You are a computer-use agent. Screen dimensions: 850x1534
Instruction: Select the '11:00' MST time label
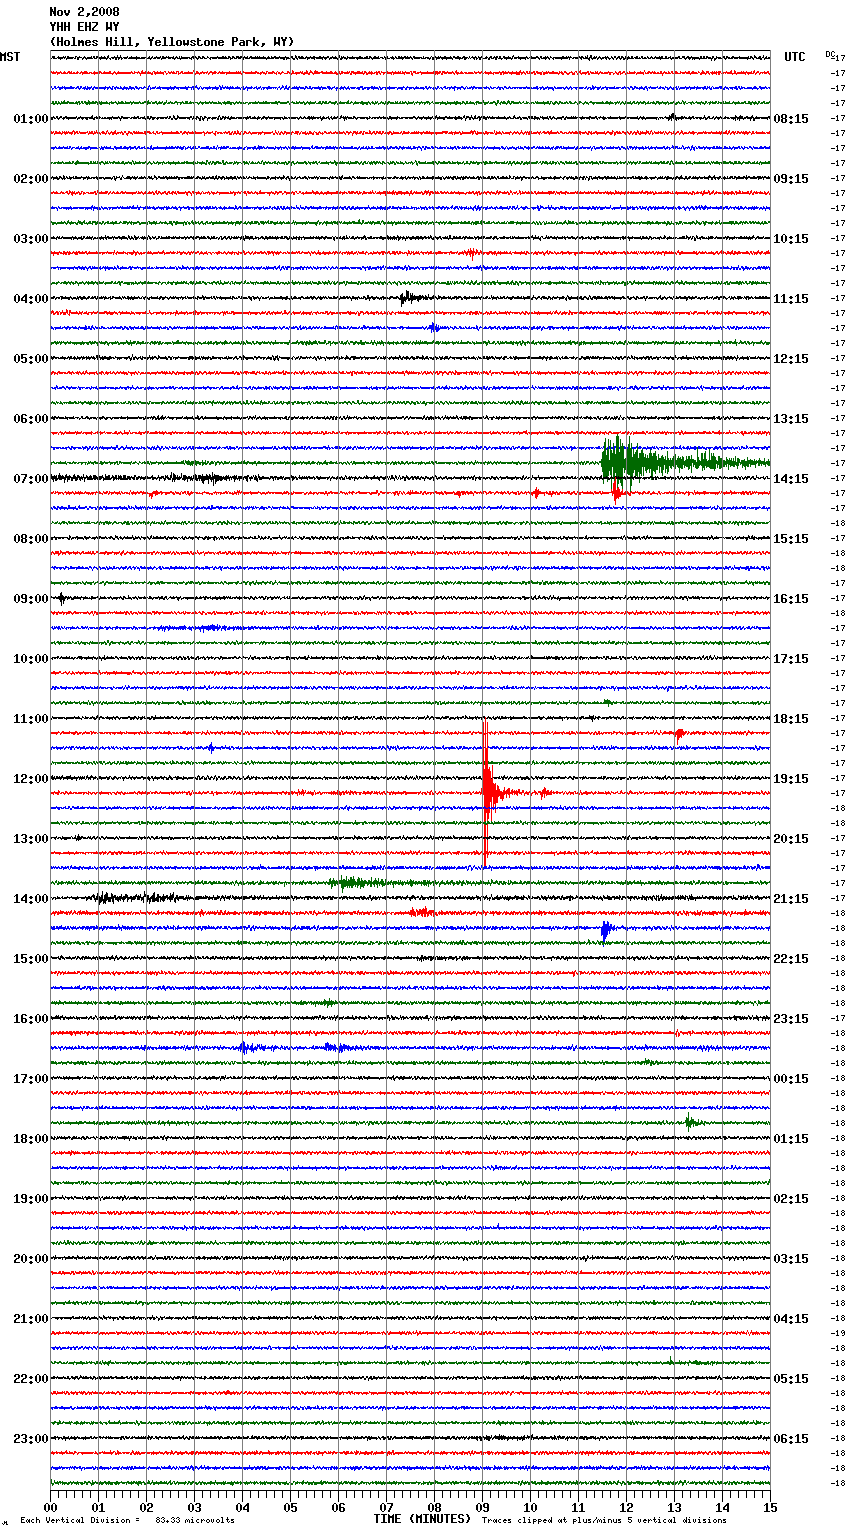click(x=31, y=719)
